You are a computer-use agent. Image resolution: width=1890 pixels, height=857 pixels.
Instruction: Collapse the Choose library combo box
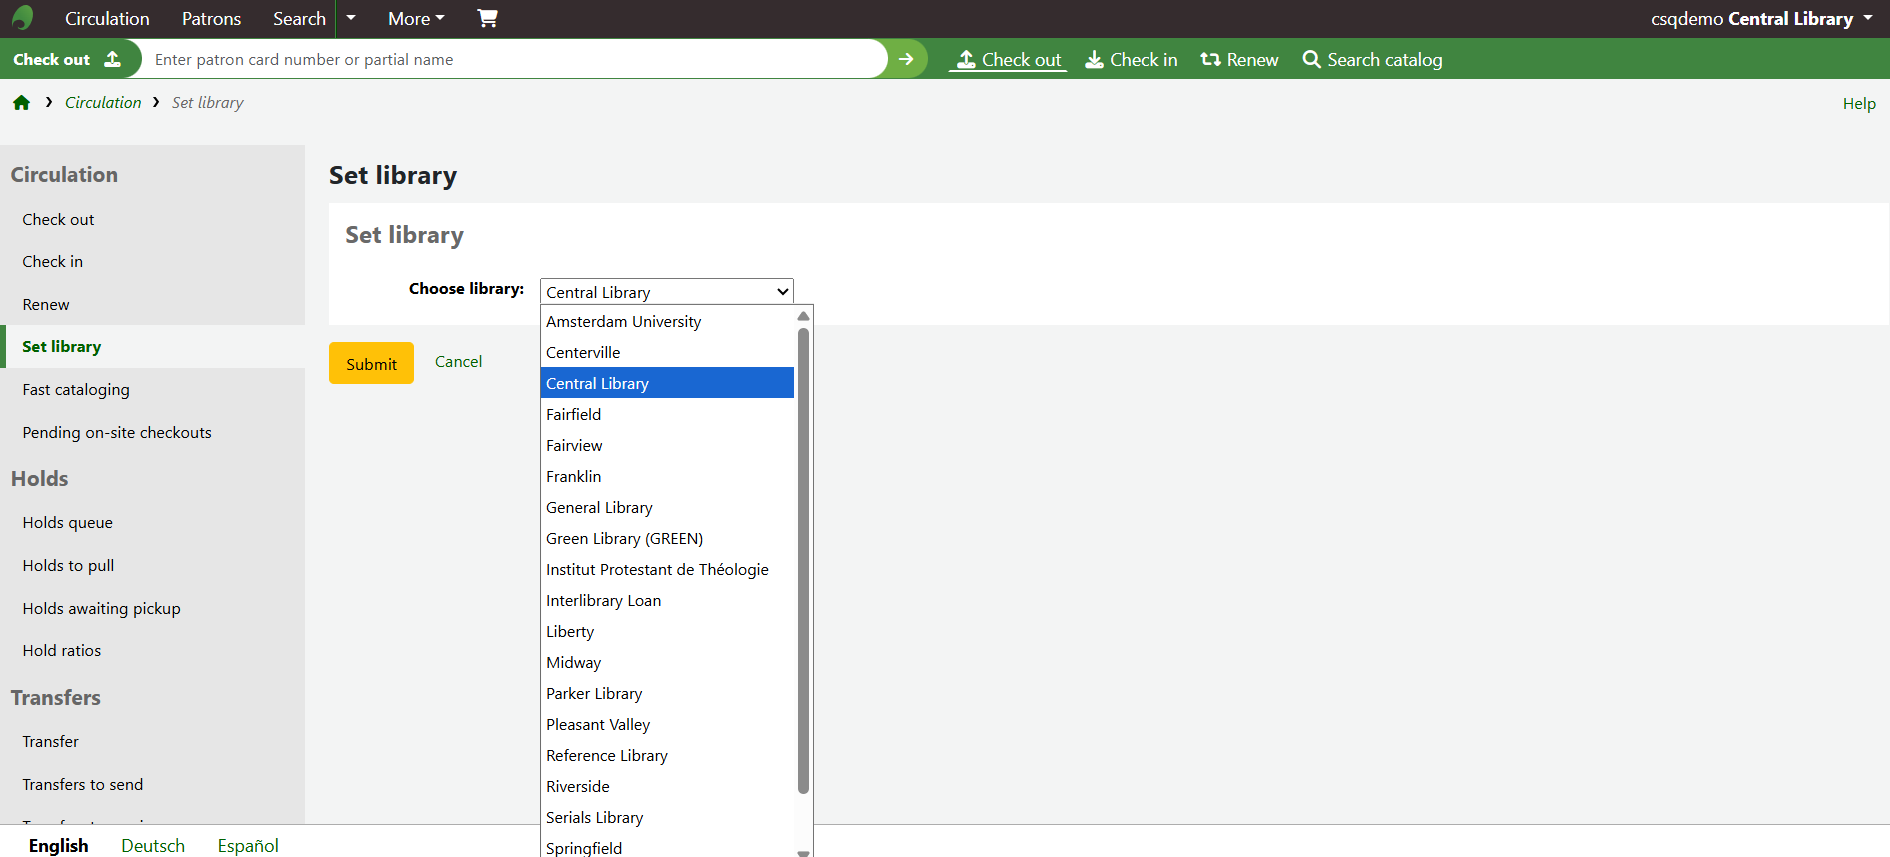666,291
